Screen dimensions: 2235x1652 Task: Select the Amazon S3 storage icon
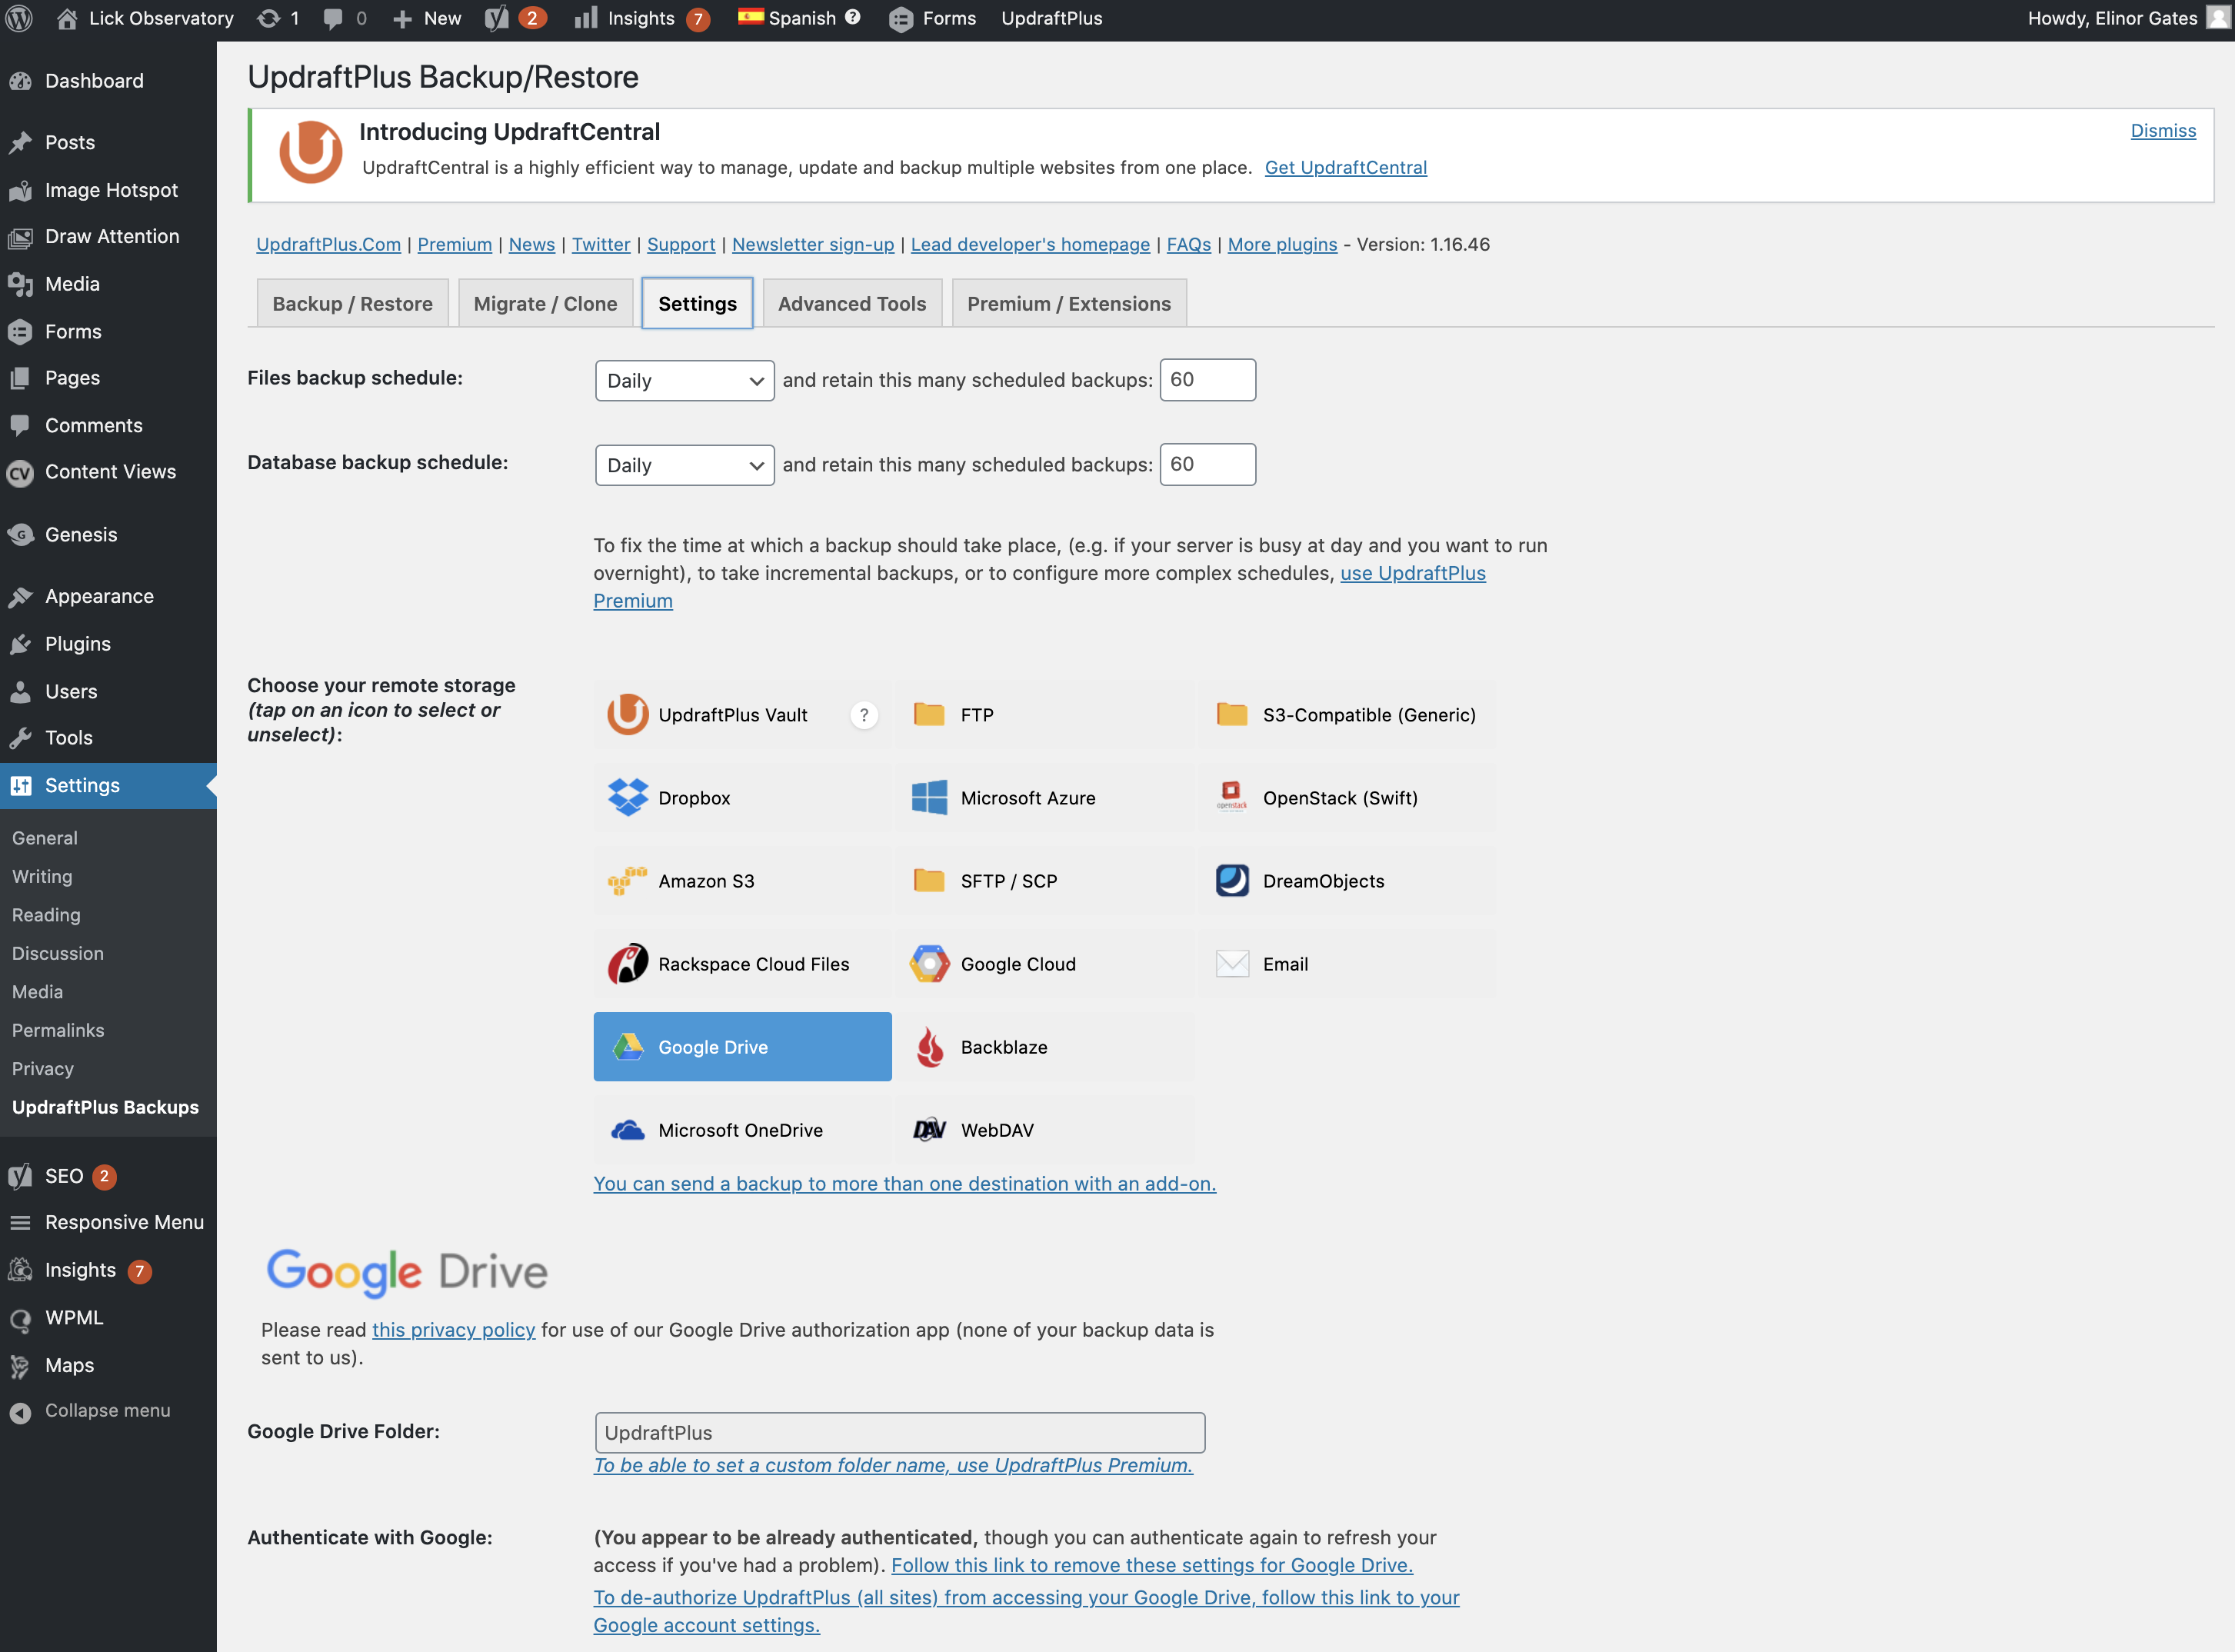click(x=628, y=880)
